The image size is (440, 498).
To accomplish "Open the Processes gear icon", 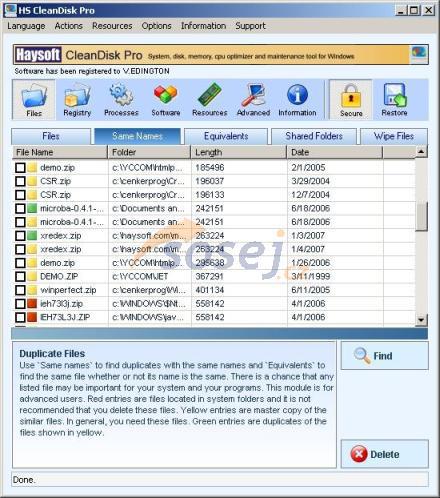I will click(x=121, y=100).
